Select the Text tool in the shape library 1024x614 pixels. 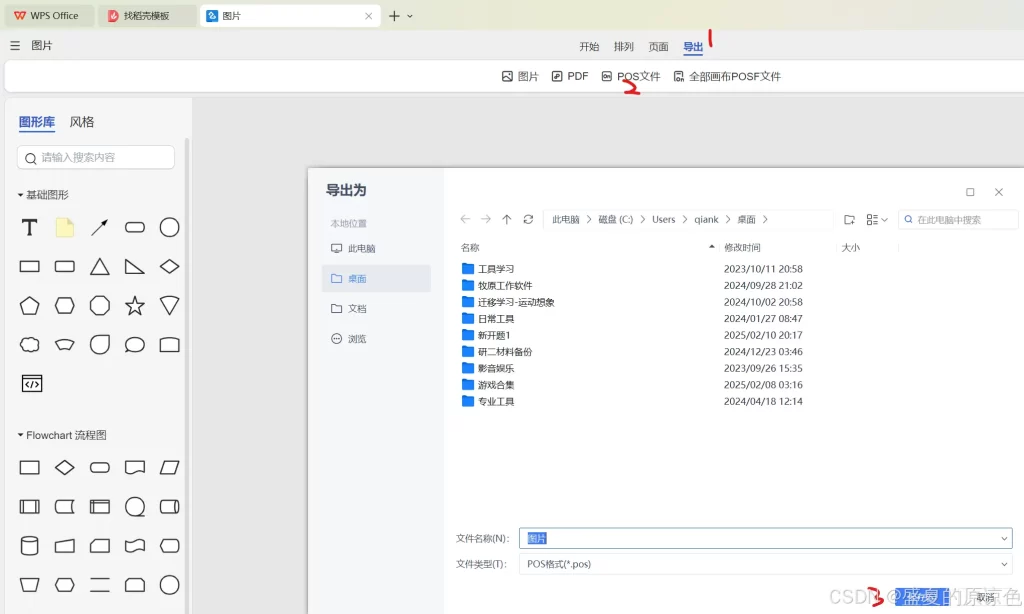point(29,227)
